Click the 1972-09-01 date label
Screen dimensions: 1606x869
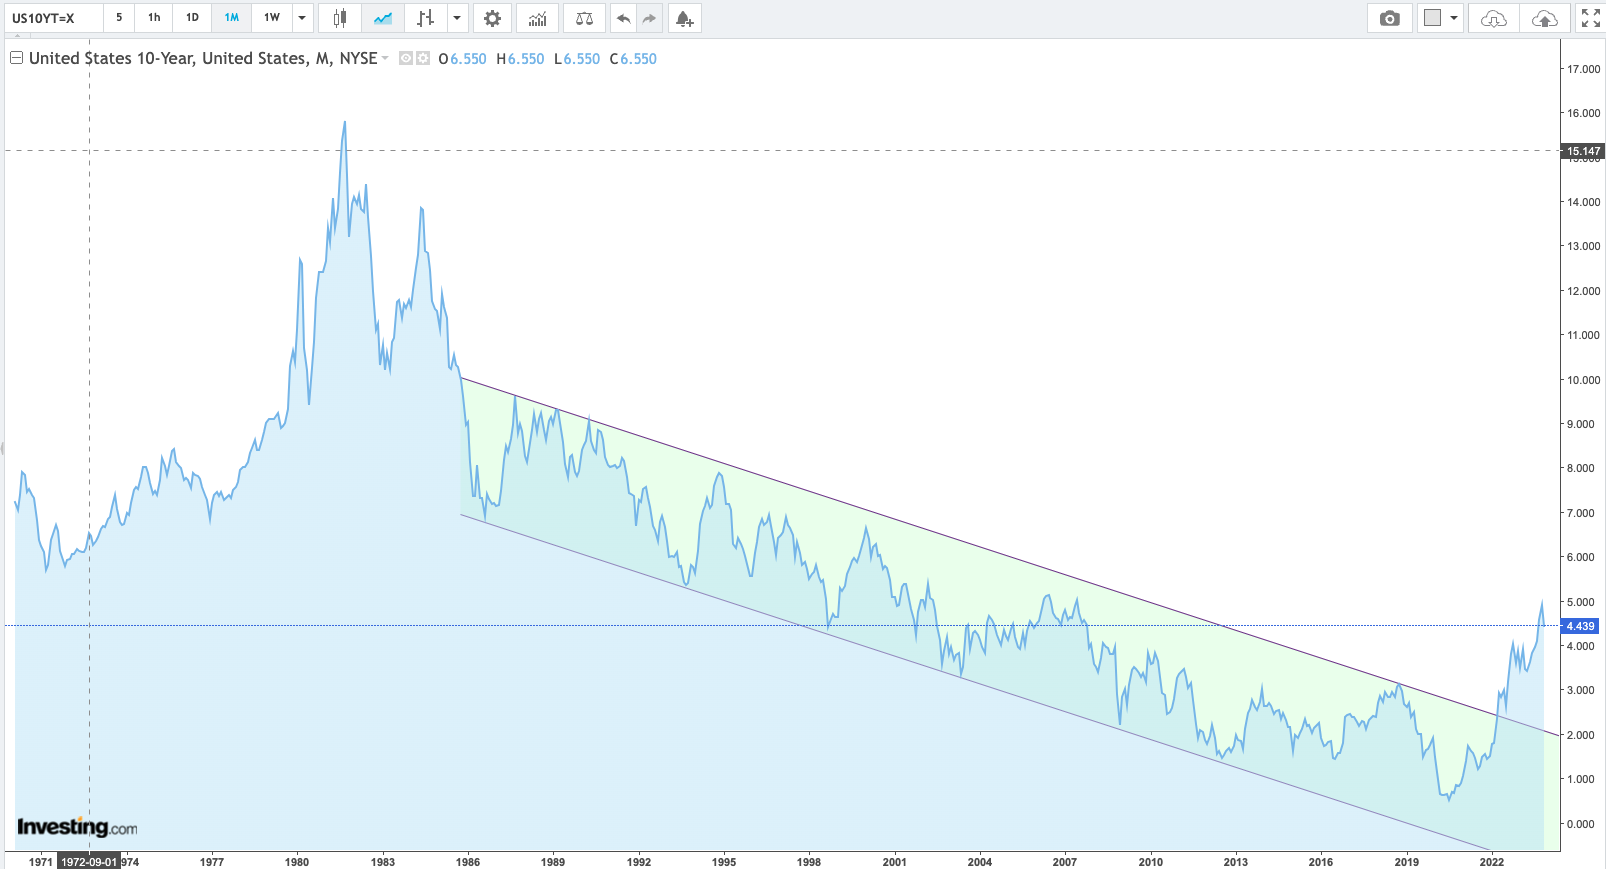tap(89, 861)
